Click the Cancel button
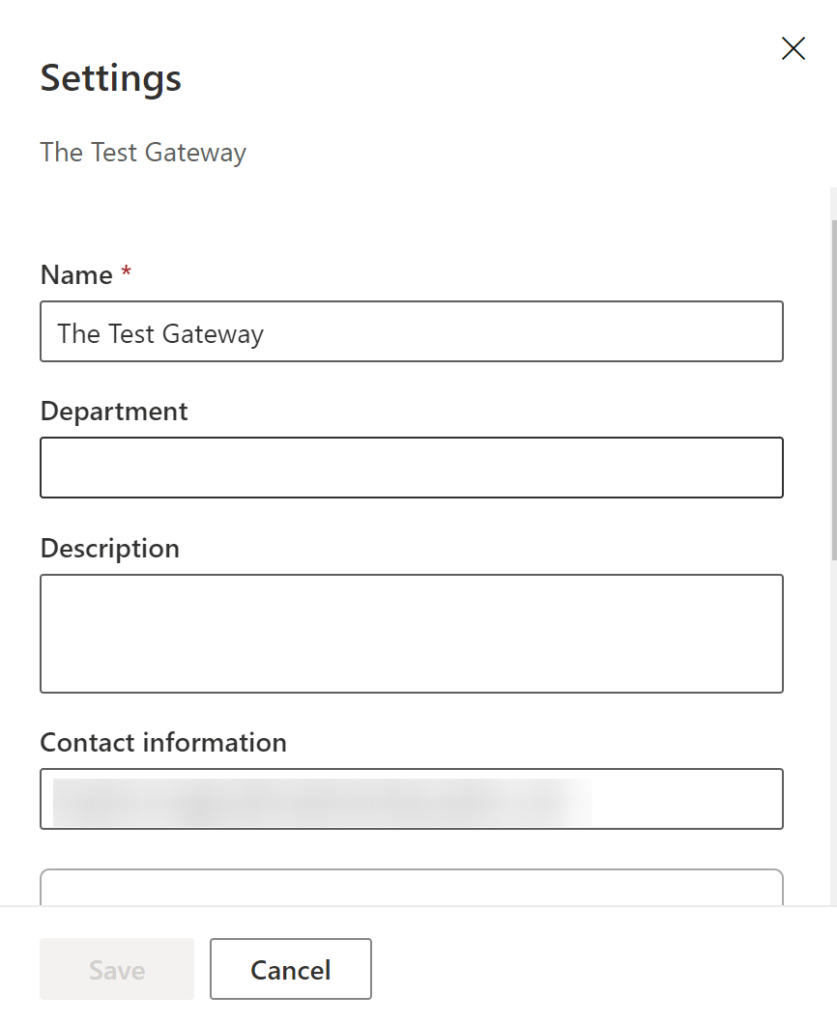Screen dimensions: 837x1024 coord(290,968)
